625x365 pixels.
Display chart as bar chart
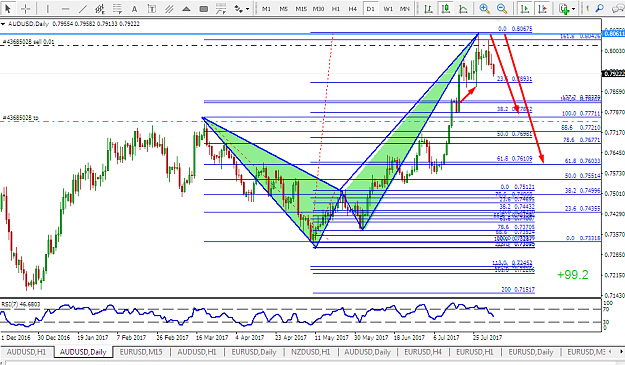click(x=428, y=8)
